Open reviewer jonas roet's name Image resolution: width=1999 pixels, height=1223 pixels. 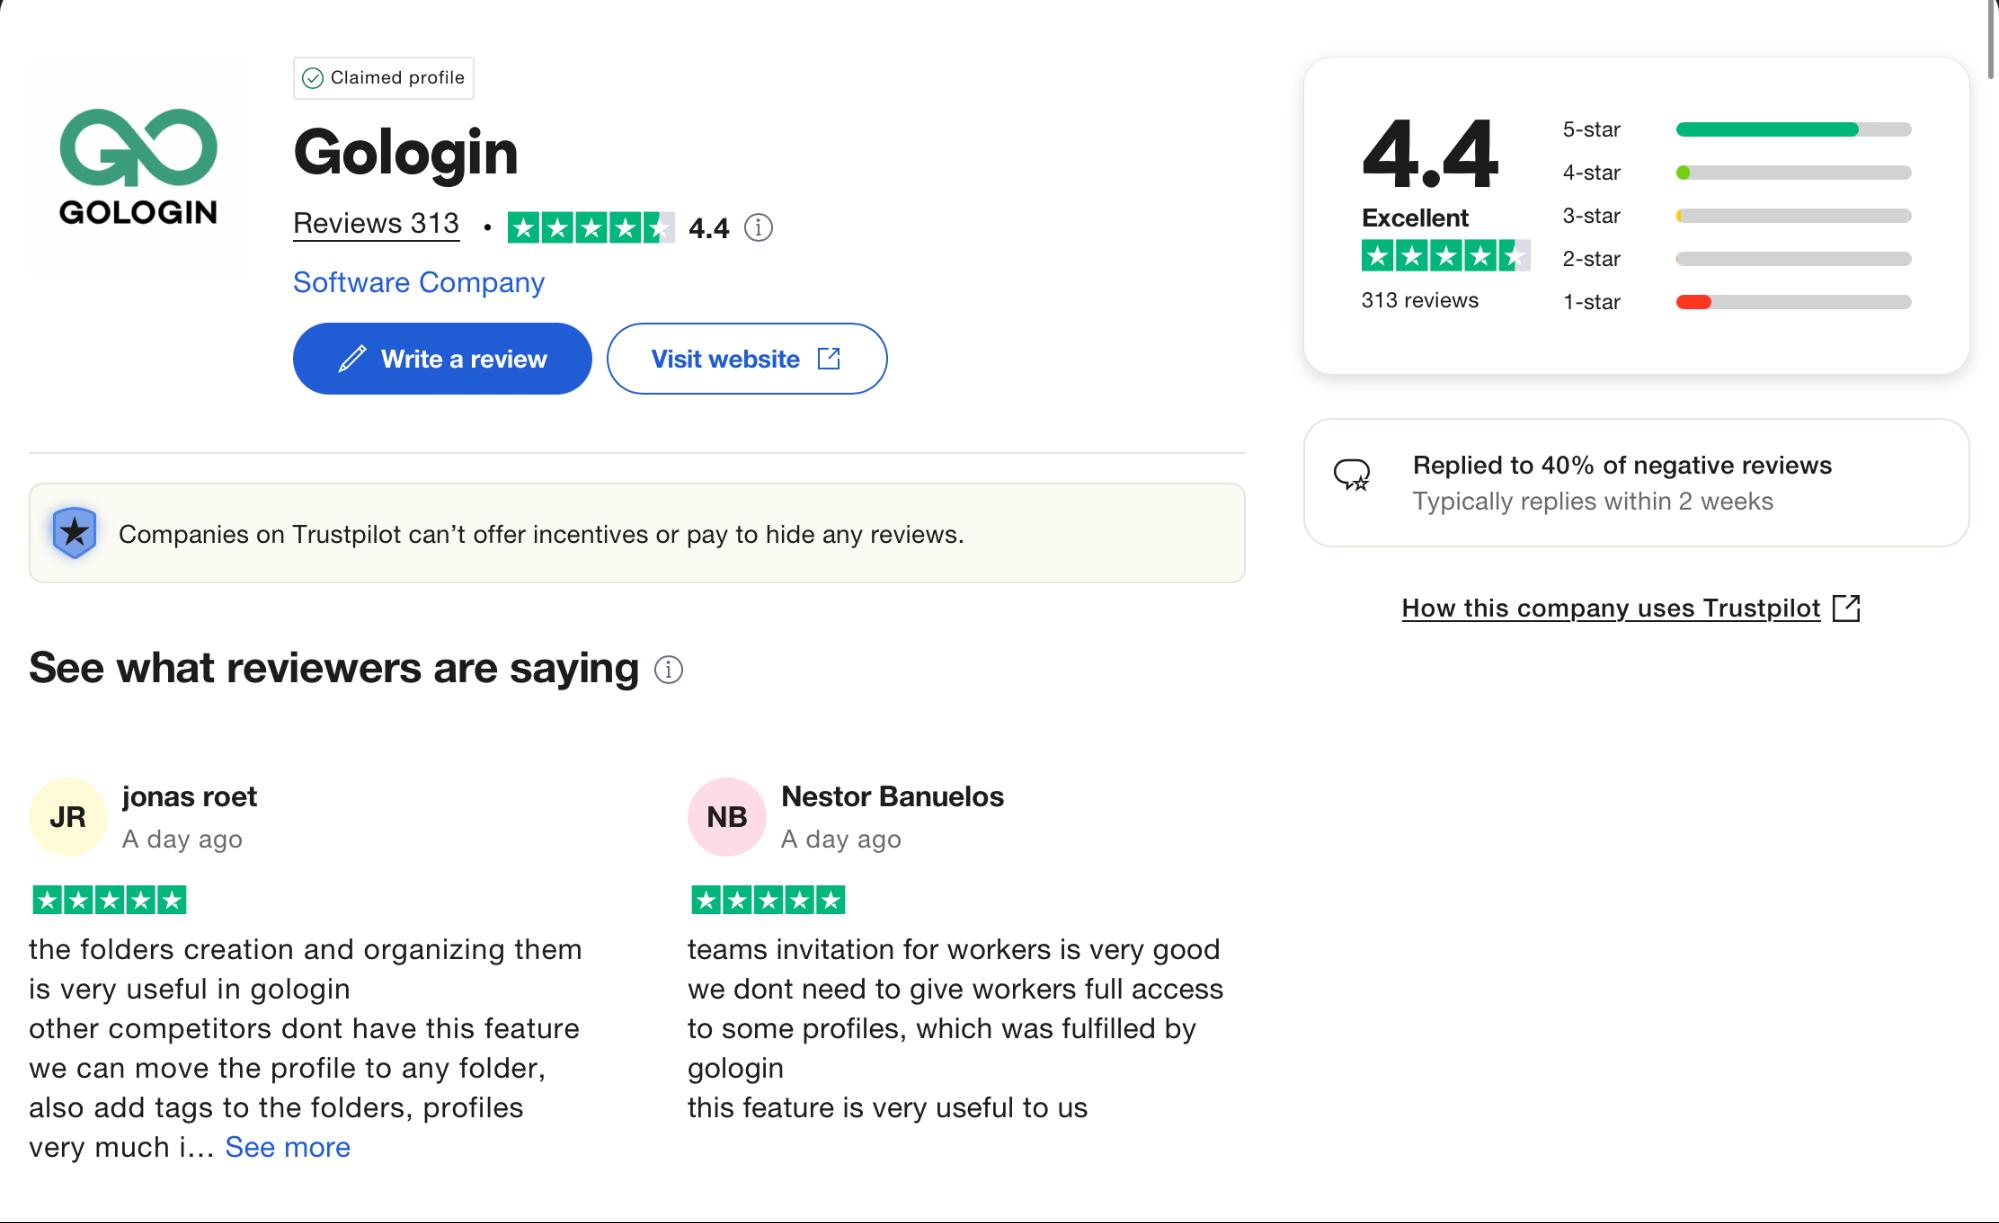(x=189, y=796)
